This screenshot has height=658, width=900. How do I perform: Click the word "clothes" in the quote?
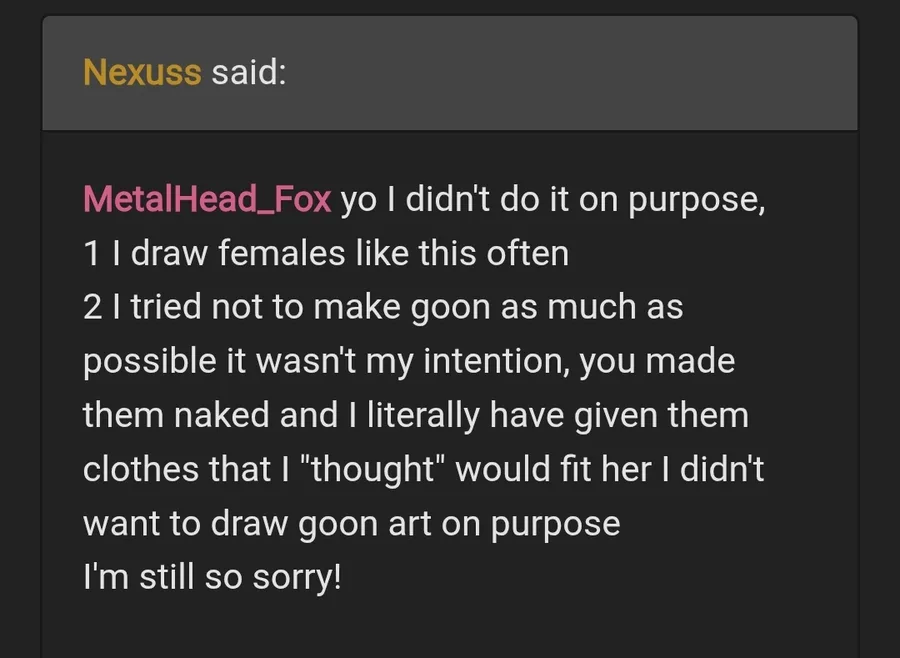(x=141, y=469)
